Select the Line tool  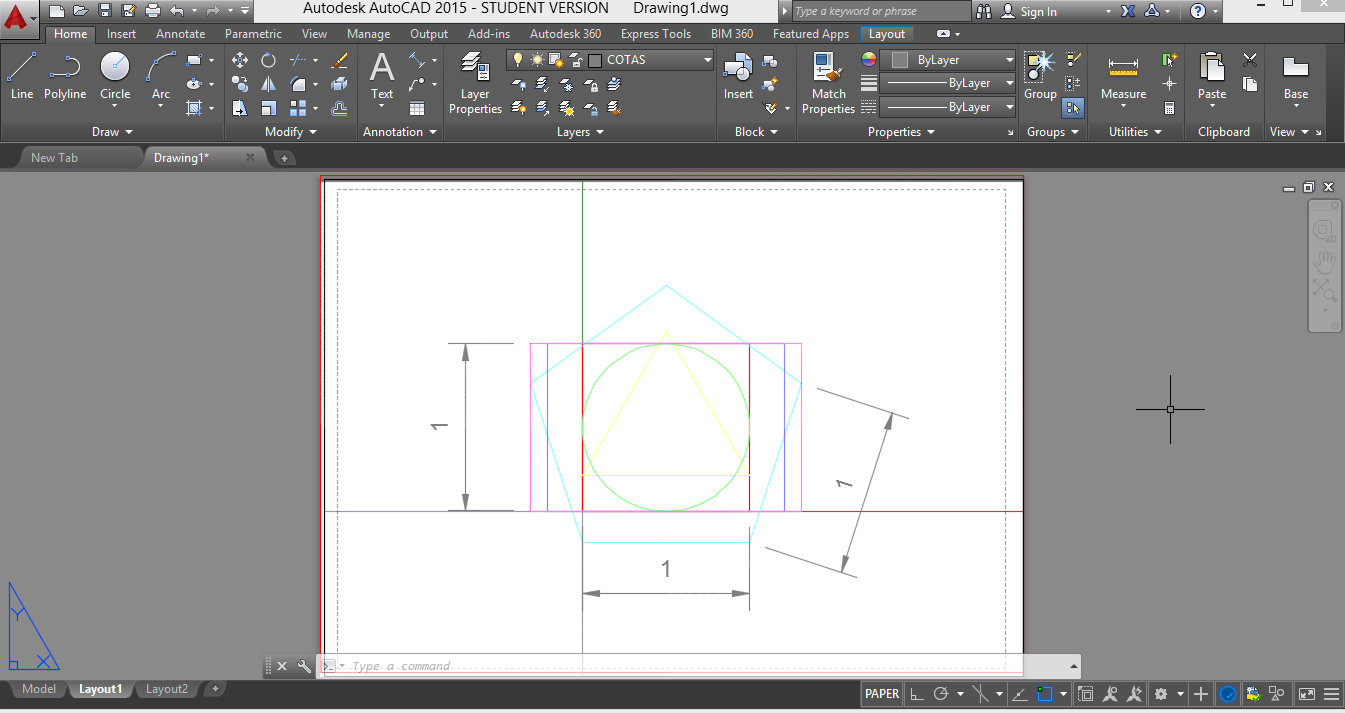coord(22,77)
